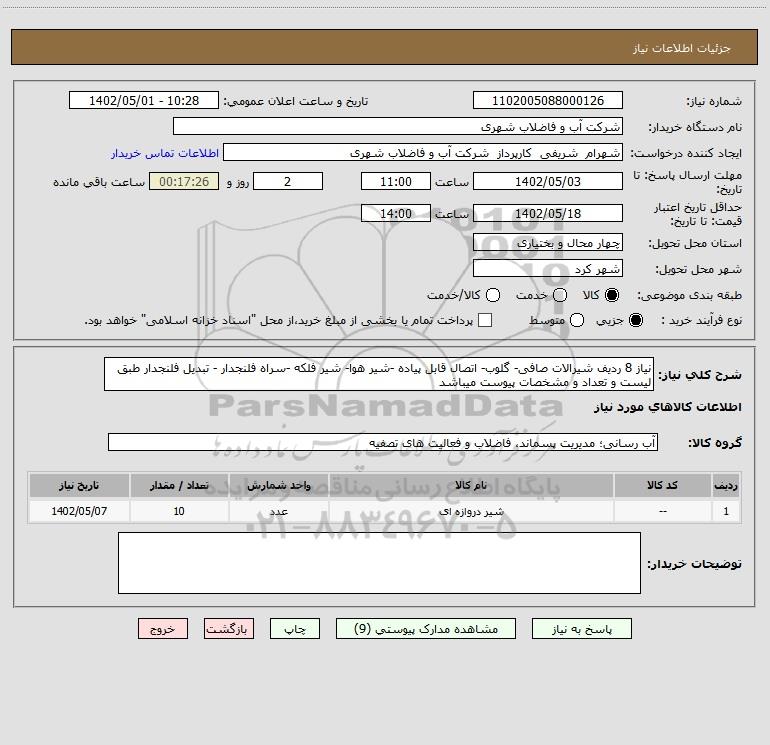This screenshot has width=770, height=745.
Task: Click the buyer organization name field
Action: [398, 126]
